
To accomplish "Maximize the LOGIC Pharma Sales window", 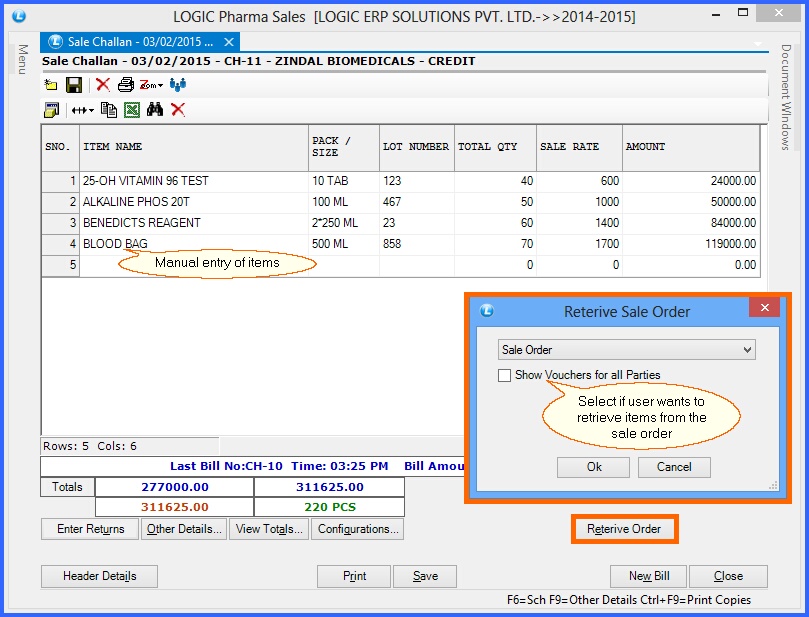I will 743,13.
